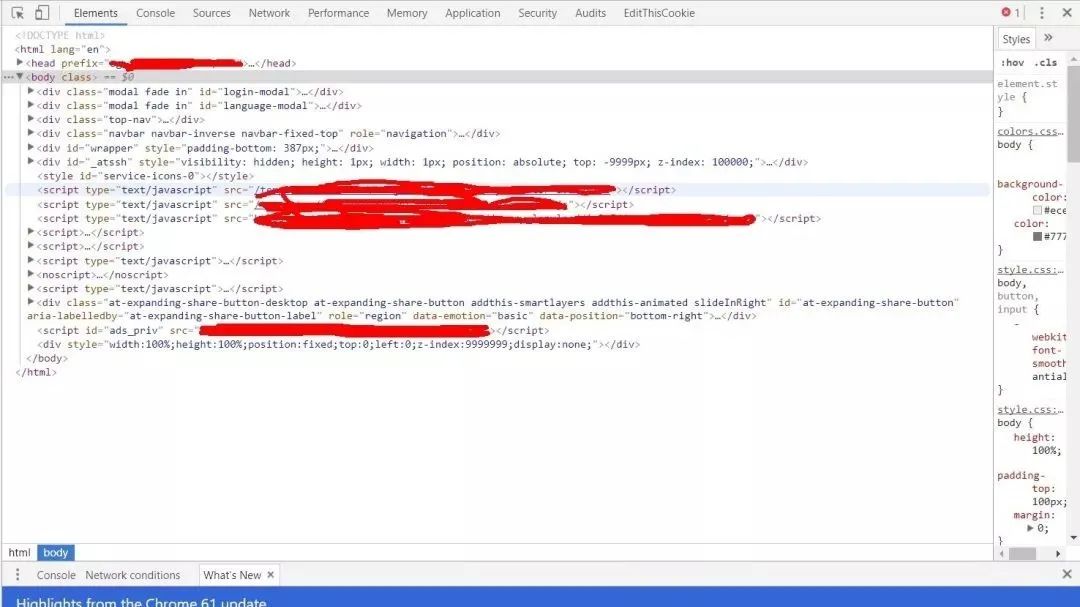Activate the inspect element picker icon
This screenshot has height=607, width=1080.
pyautogui.click(x=17, y=12)
